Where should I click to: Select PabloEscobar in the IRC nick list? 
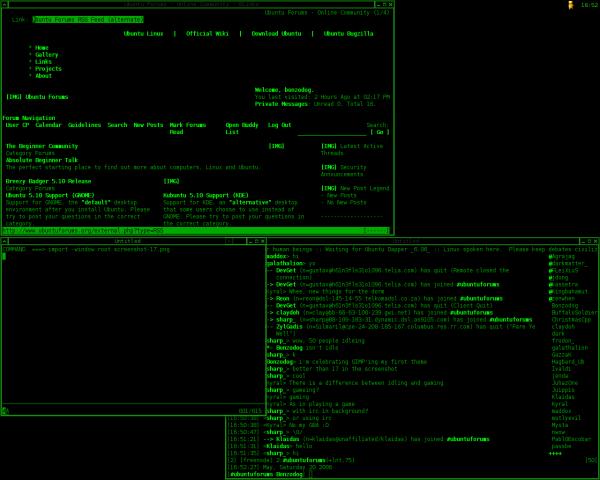tap(571, 439)
